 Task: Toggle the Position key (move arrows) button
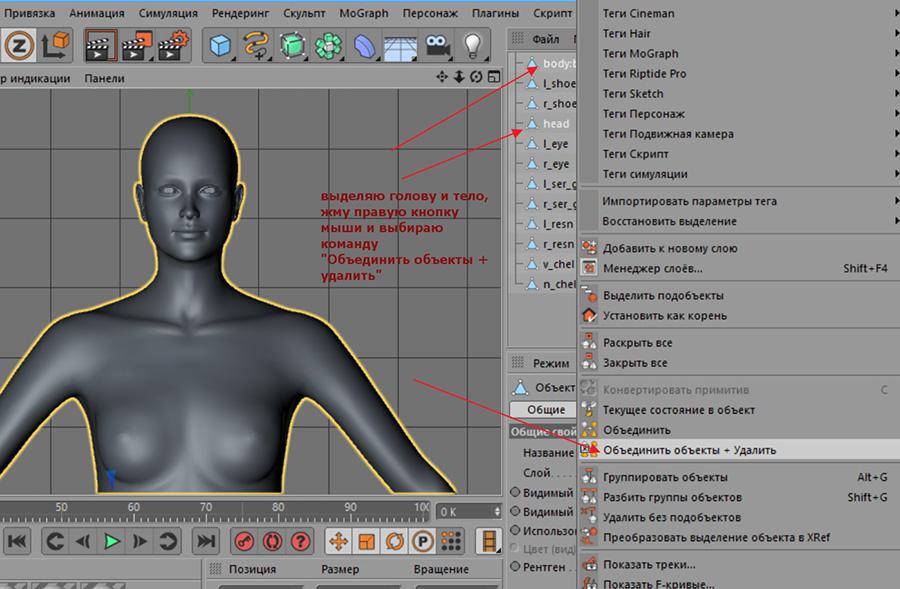pyautogui.click(x=338, y=542)
